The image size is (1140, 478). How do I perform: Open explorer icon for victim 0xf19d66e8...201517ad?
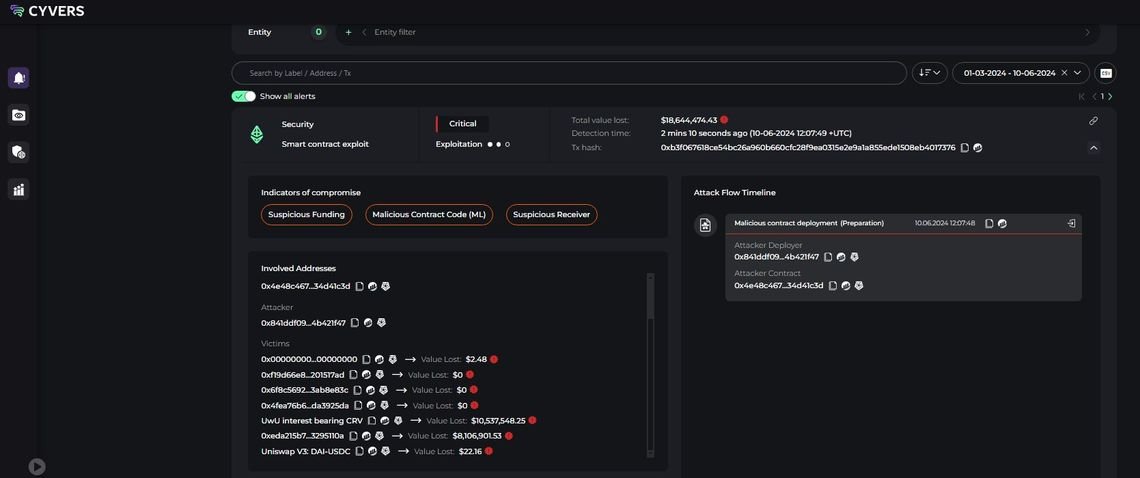click(x=366, y=375)
